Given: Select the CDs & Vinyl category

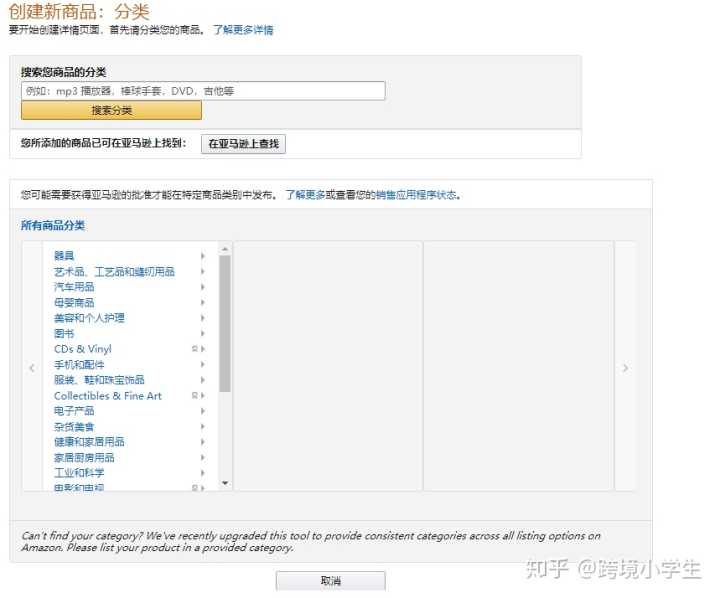Looking at the screenshot, I should point(83,349).
